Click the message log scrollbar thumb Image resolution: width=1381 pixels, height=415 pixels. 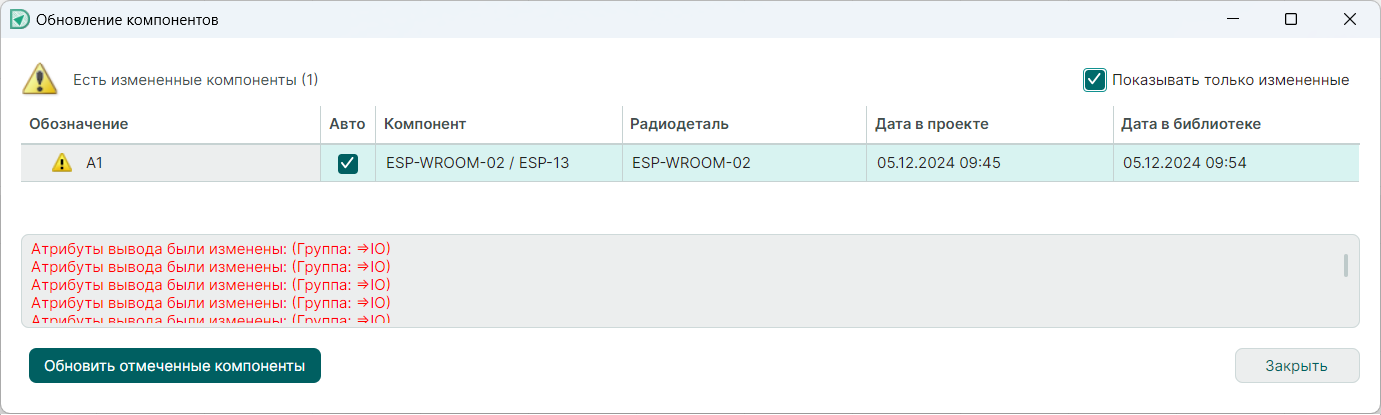(1346, 265)
